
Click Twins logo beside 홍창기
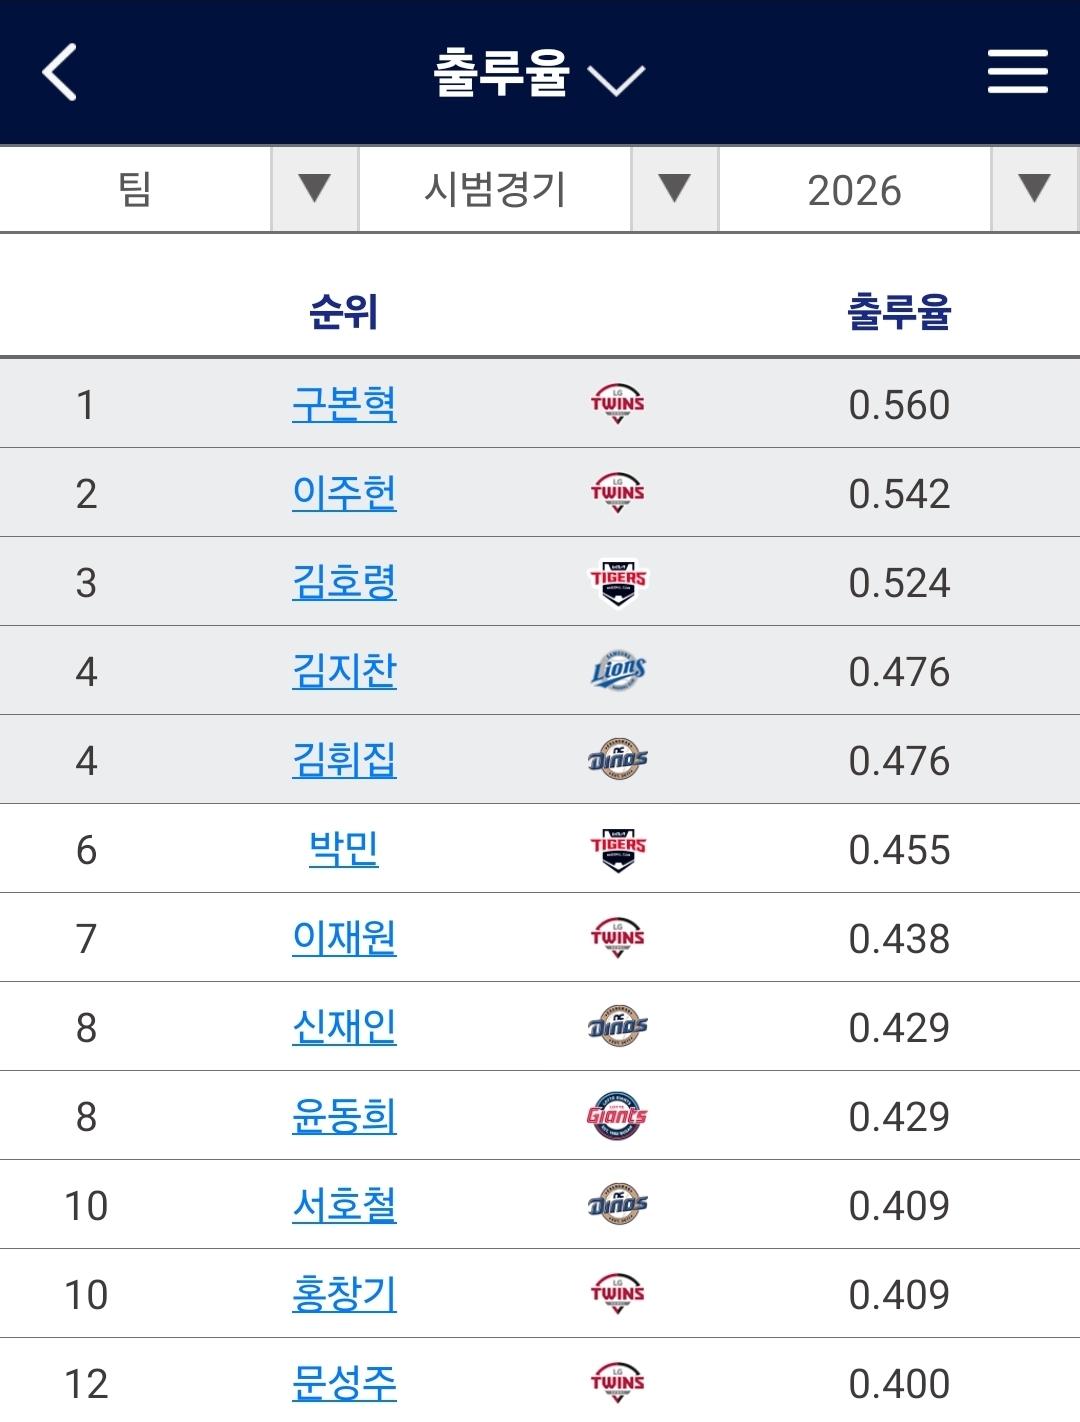tap(617, 1294)
